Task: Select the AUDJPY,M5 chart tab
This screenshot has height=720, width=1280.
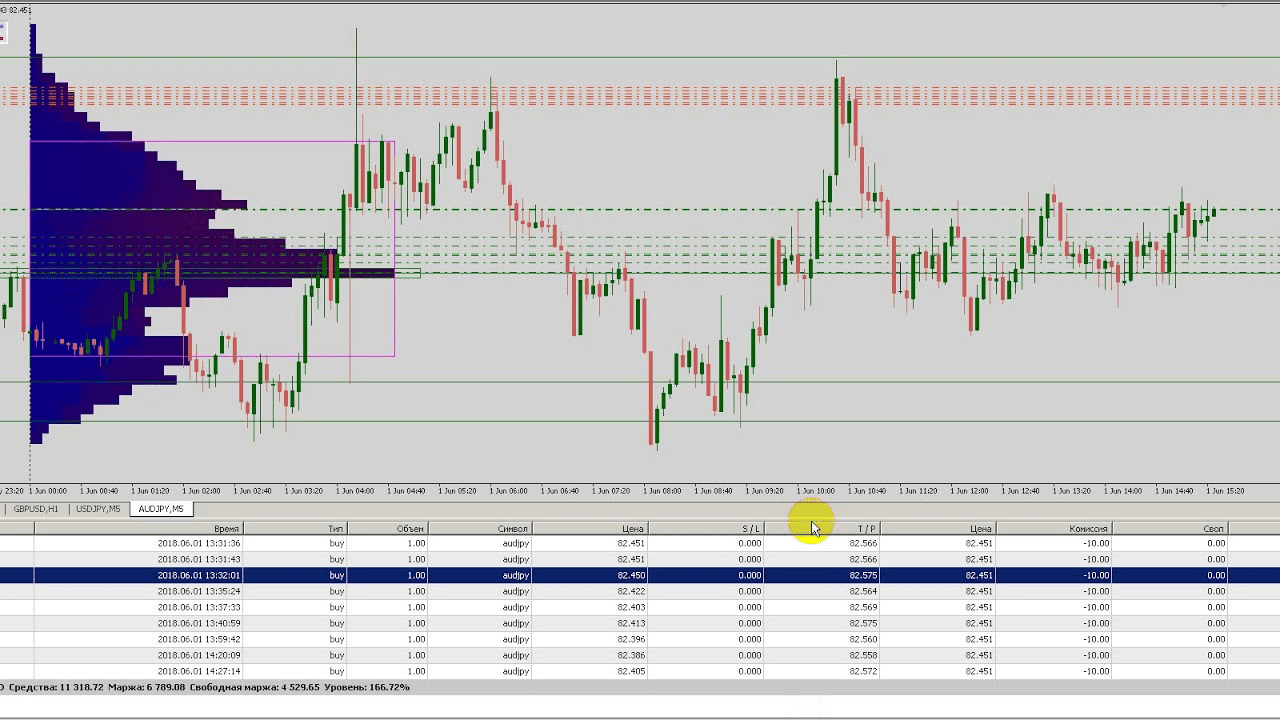Action: [160, 509]
